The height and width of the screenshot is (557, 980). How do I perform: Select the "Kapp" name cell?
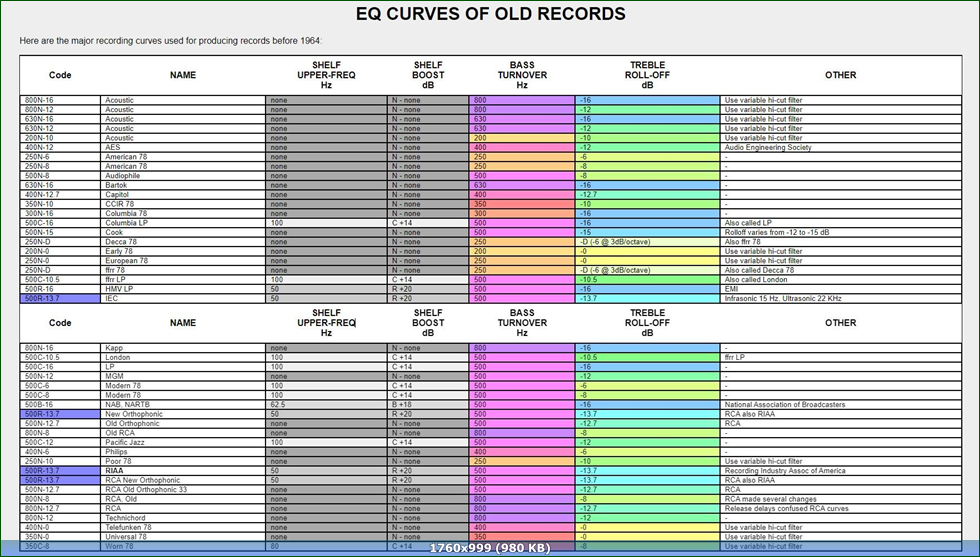pos(182,348)
